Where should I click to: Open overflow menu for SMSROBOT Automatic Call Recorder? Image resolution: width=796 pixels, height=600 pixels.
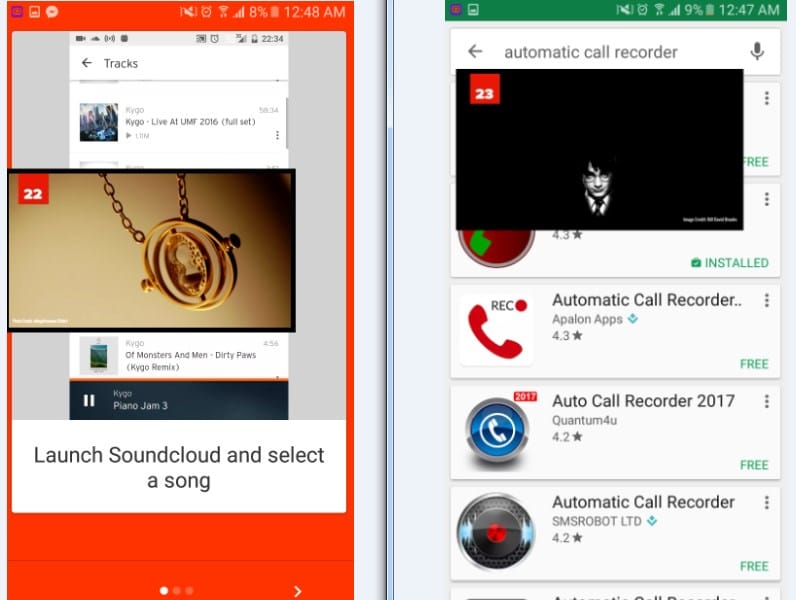coord(766,502)
